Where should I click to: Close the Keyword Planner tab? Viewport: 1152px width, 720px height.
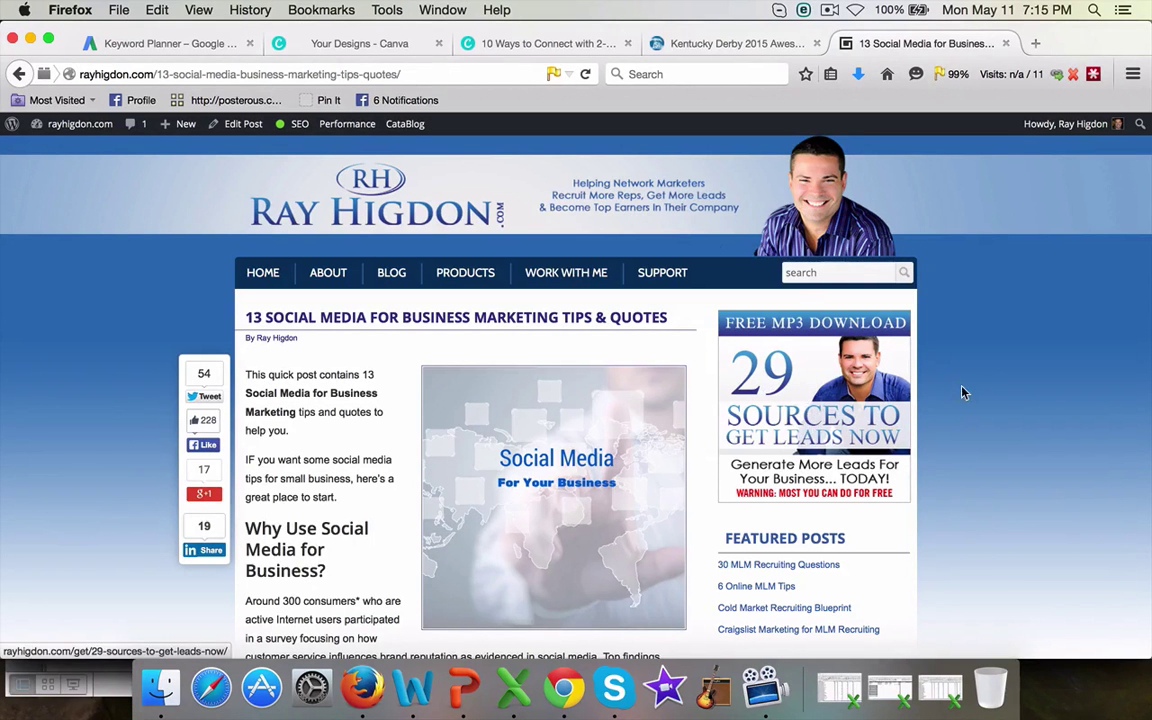coord(250,43)
